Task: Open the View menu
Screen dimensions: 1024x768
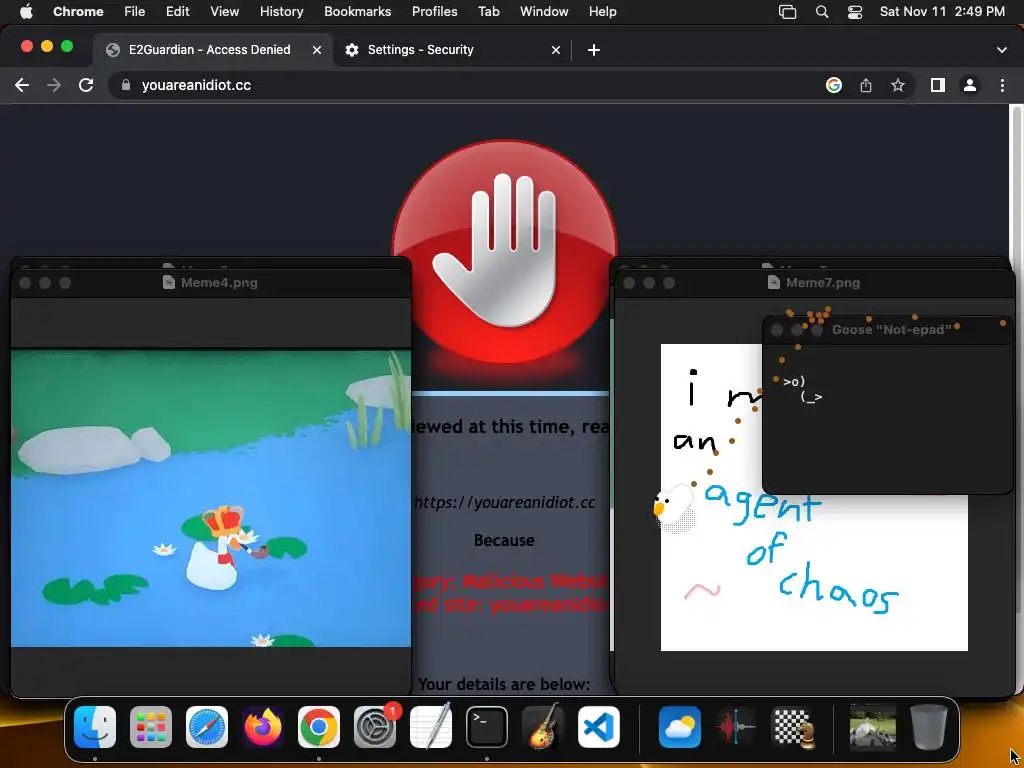Action: pos(225,12)
